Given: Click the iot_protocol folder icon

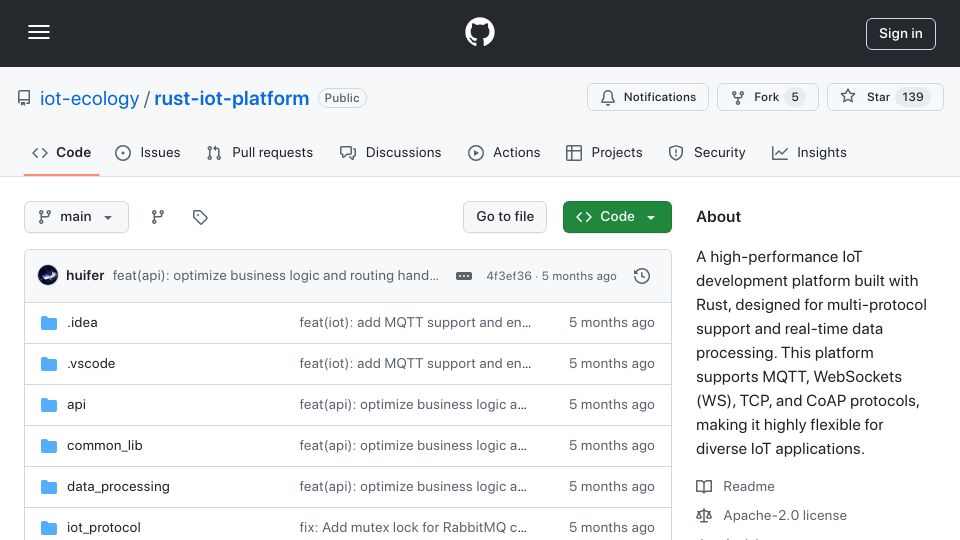Looking at the screenshot, I should [x=49, y=528].
